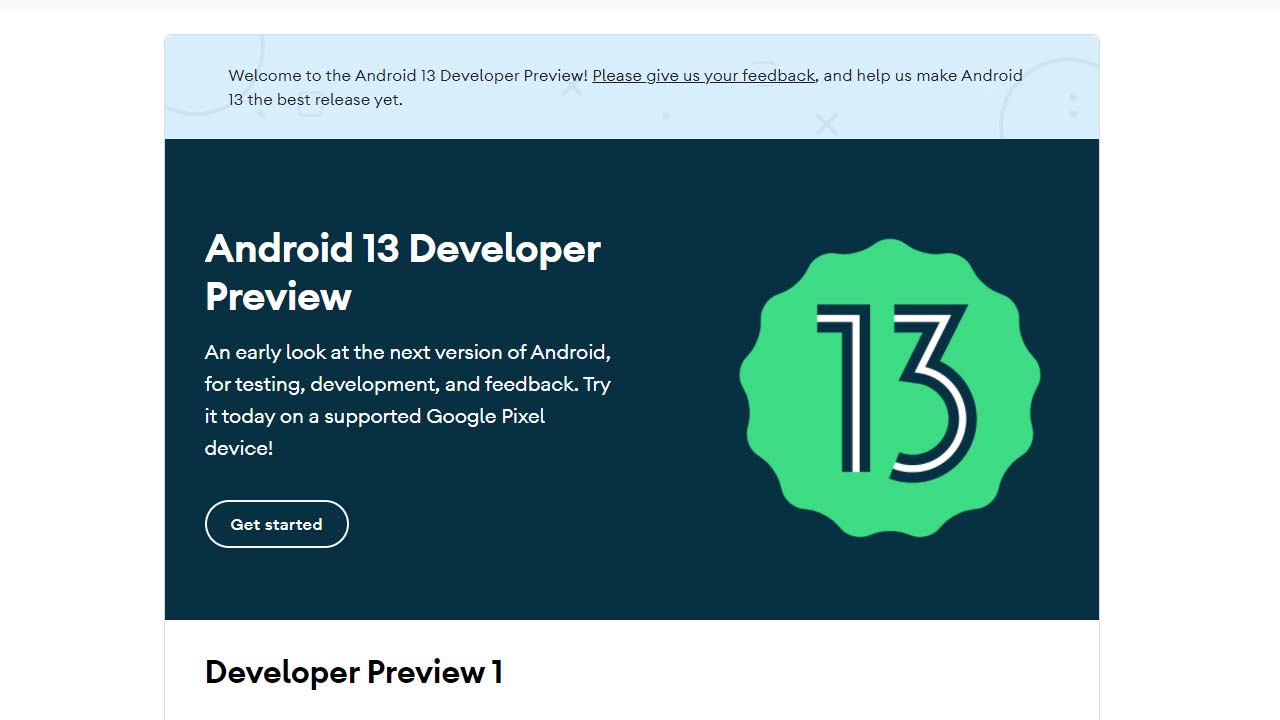1280x720 pixels.
Task: Click the Android 13 green badge logo
Action: pos(890,388)
